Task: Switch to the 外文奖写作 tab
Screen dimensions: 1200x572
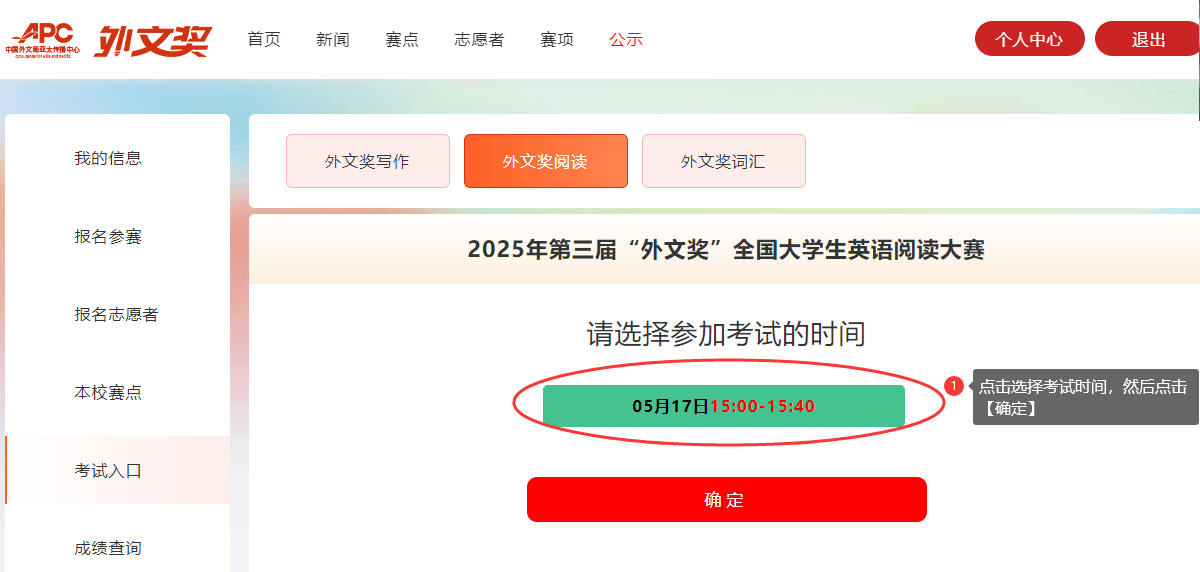Action: pos(367,161)
